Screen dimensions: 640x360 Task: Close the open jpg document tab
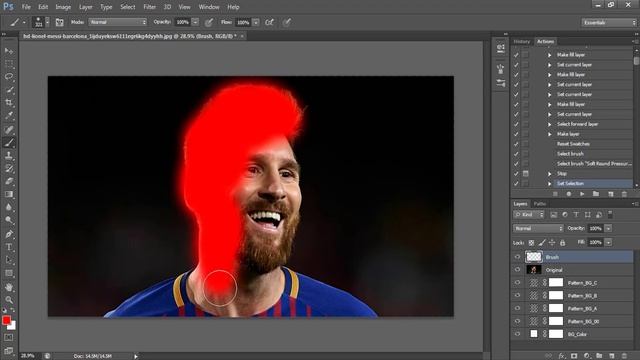[242, 36]
